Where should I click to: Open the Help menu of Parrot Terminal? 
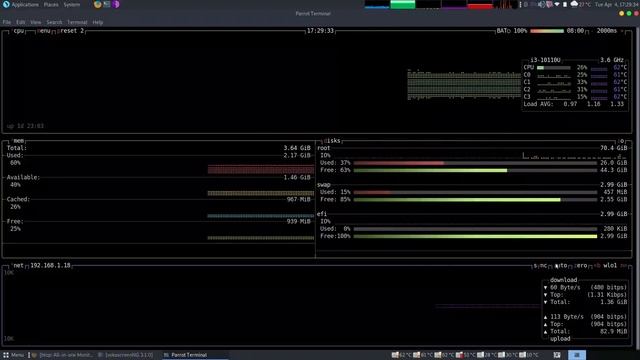pyautogui.click(x=98, y=22)
